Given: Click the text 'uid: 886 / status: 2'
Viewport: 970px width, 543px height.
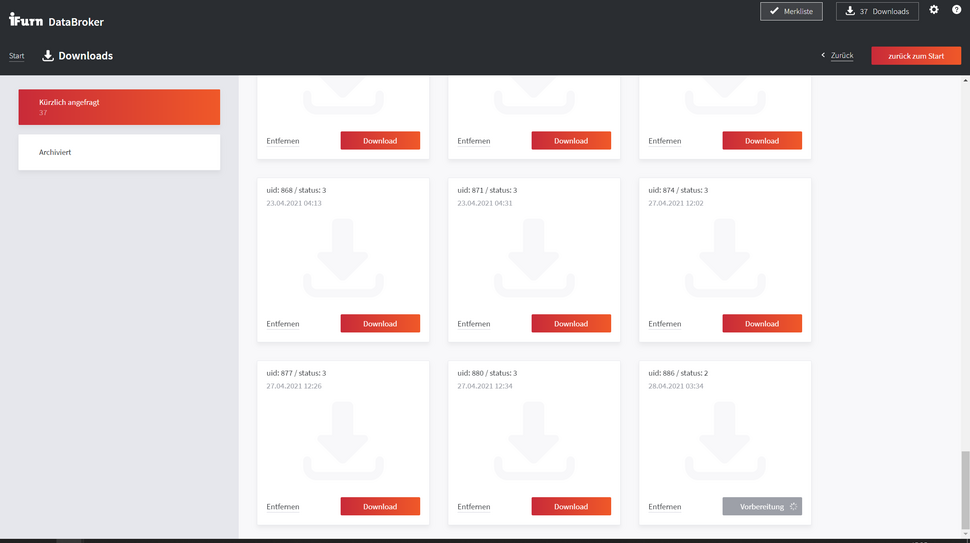Looking at the screenshot, I should coord(678,374).
